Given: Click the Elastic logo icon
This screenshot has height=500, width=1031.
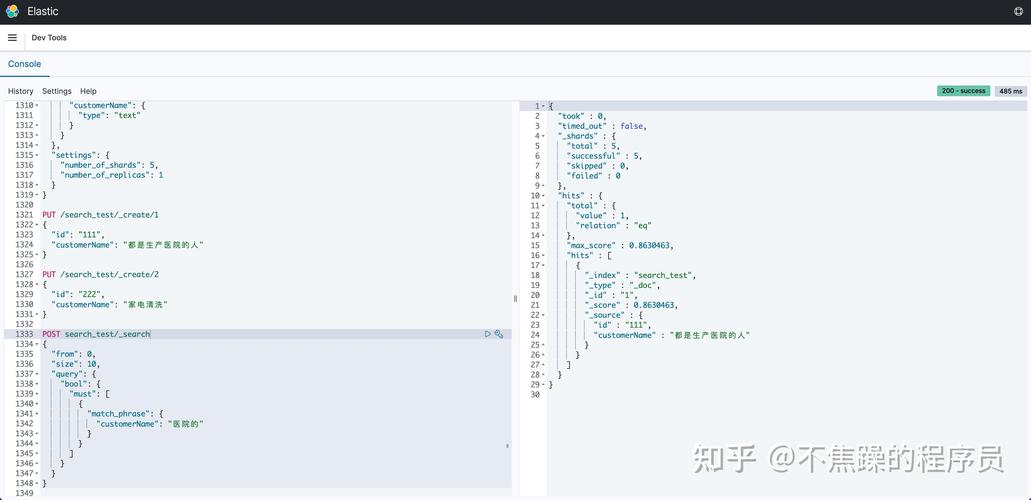Looking at the screenshot, I should coord(12,11).
